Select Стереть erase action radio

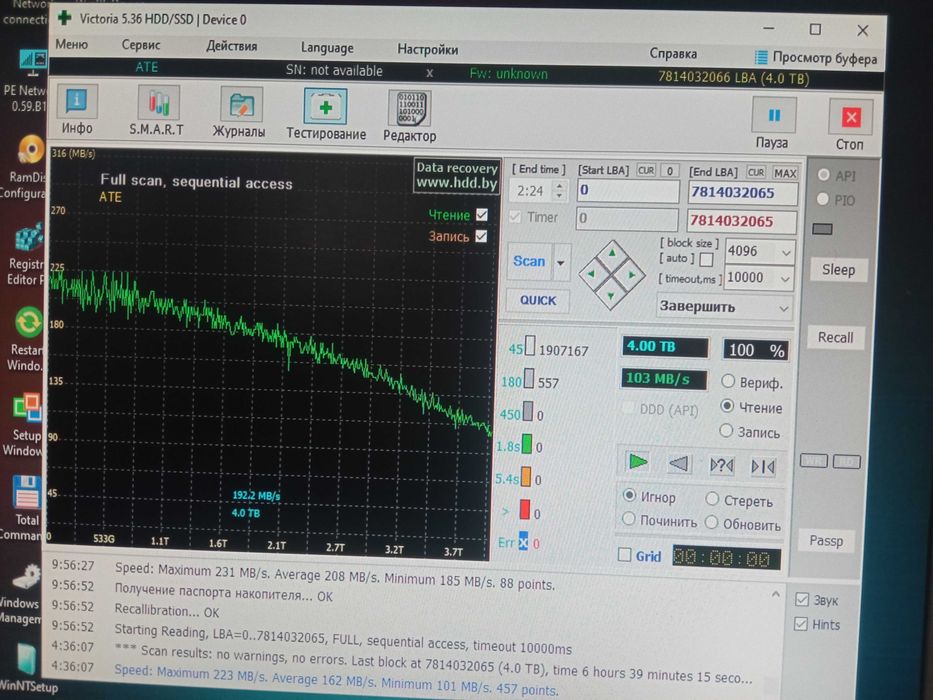point(712,498)
